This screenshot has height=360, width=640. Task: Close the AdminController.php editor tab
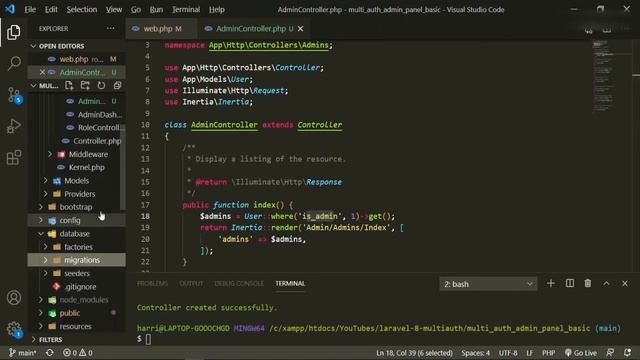click(x=300, y=29)
